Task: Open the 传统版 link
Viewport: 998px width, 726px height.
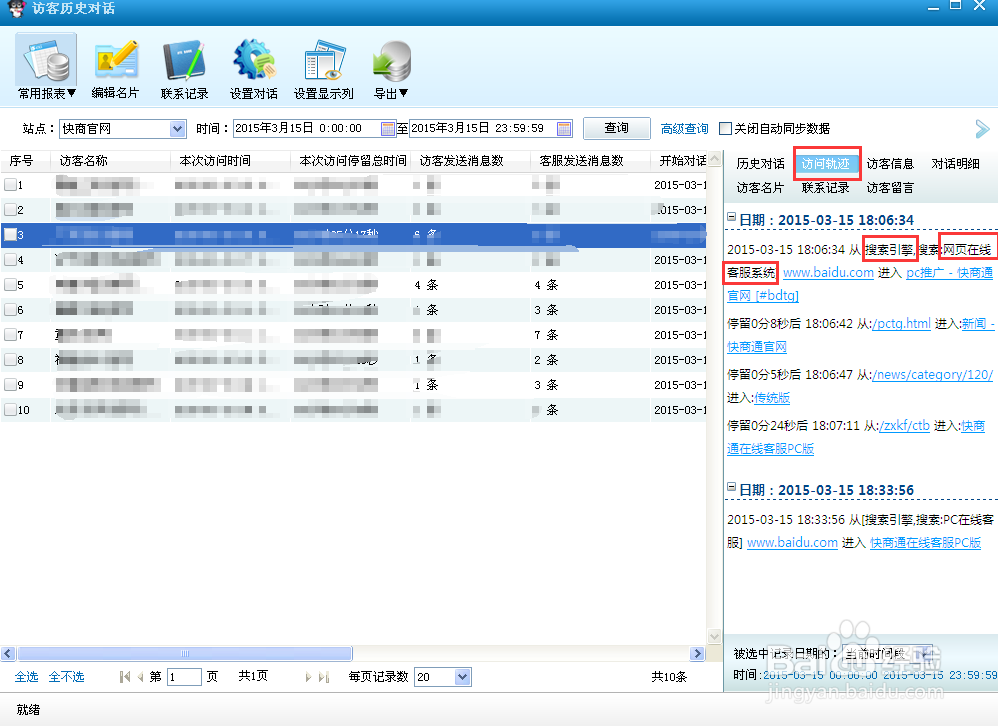Action: pyautogui.click(x=772, y=398)
